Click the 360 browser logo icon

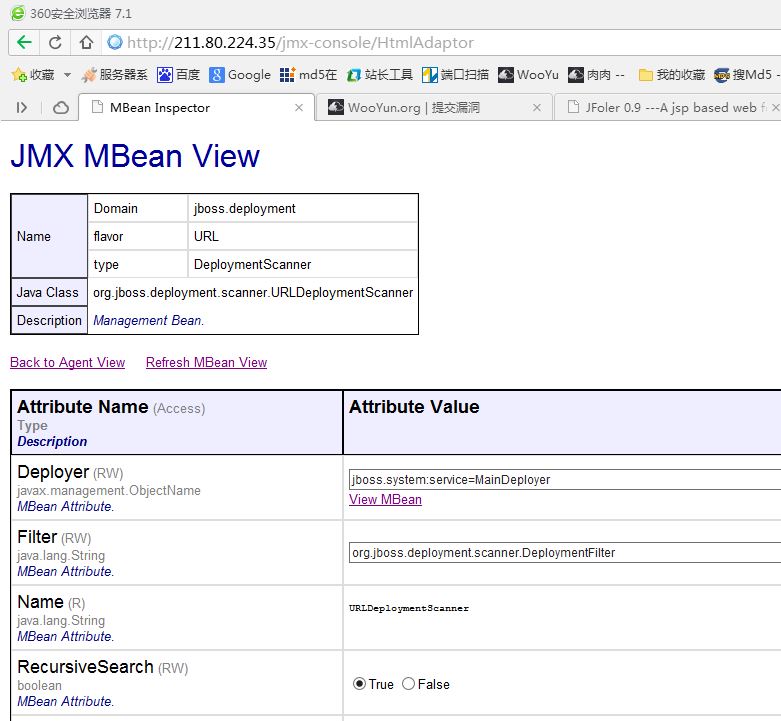pyautogui.click(x=18, y=13)
